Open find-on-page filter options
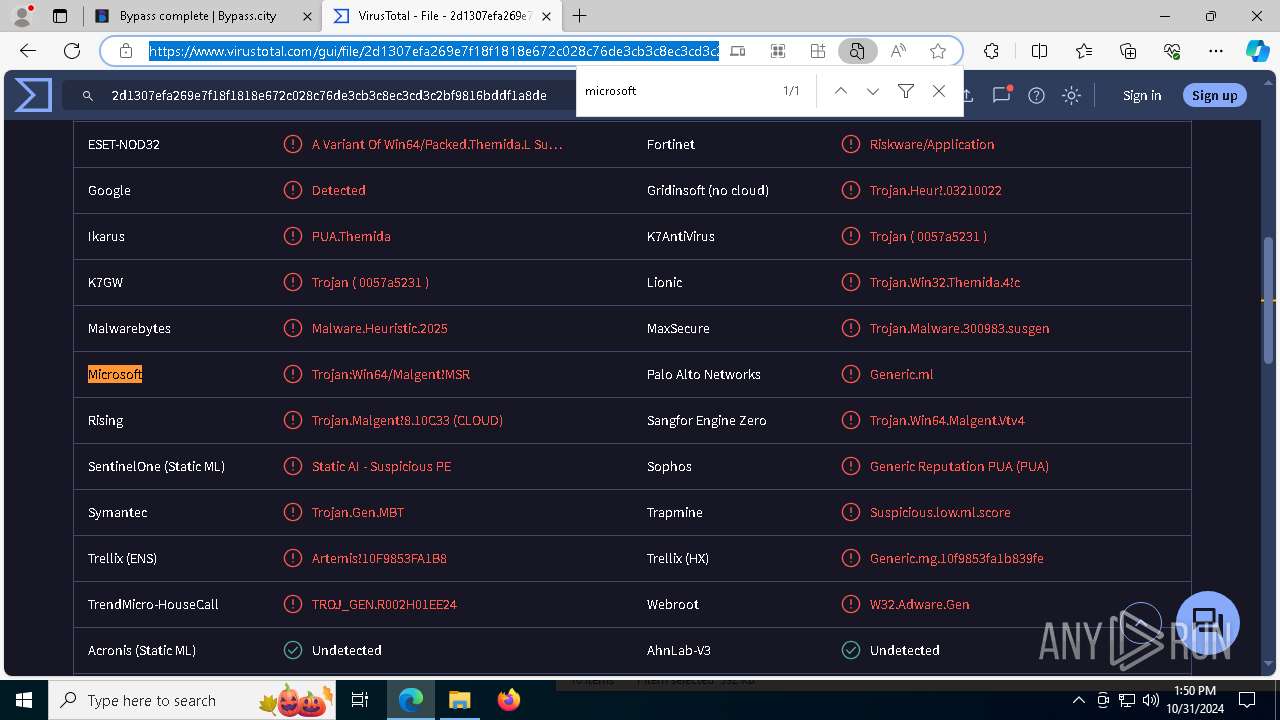This screenshot has height=720, width=1280. [906, 91]
